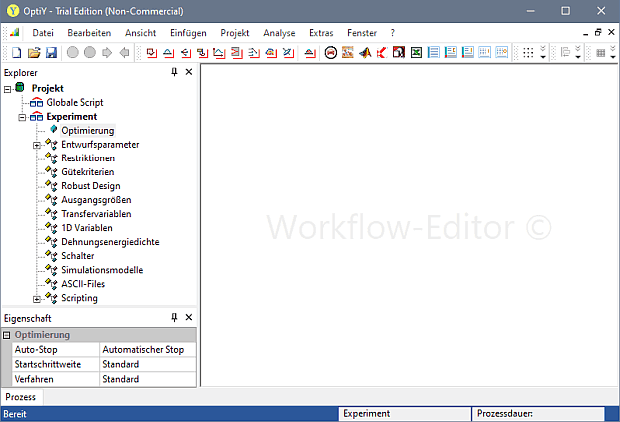Expand the Entwurfsparameter tree node
The width and height of the screenshot is (620, 422).
tap(37, 145)
